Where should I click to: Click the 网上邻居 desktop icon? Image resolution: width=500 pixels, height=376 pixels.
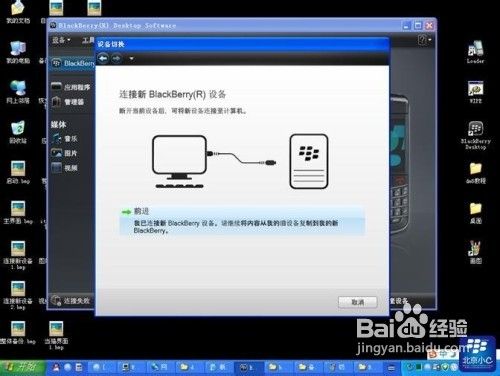pos(18,91)
